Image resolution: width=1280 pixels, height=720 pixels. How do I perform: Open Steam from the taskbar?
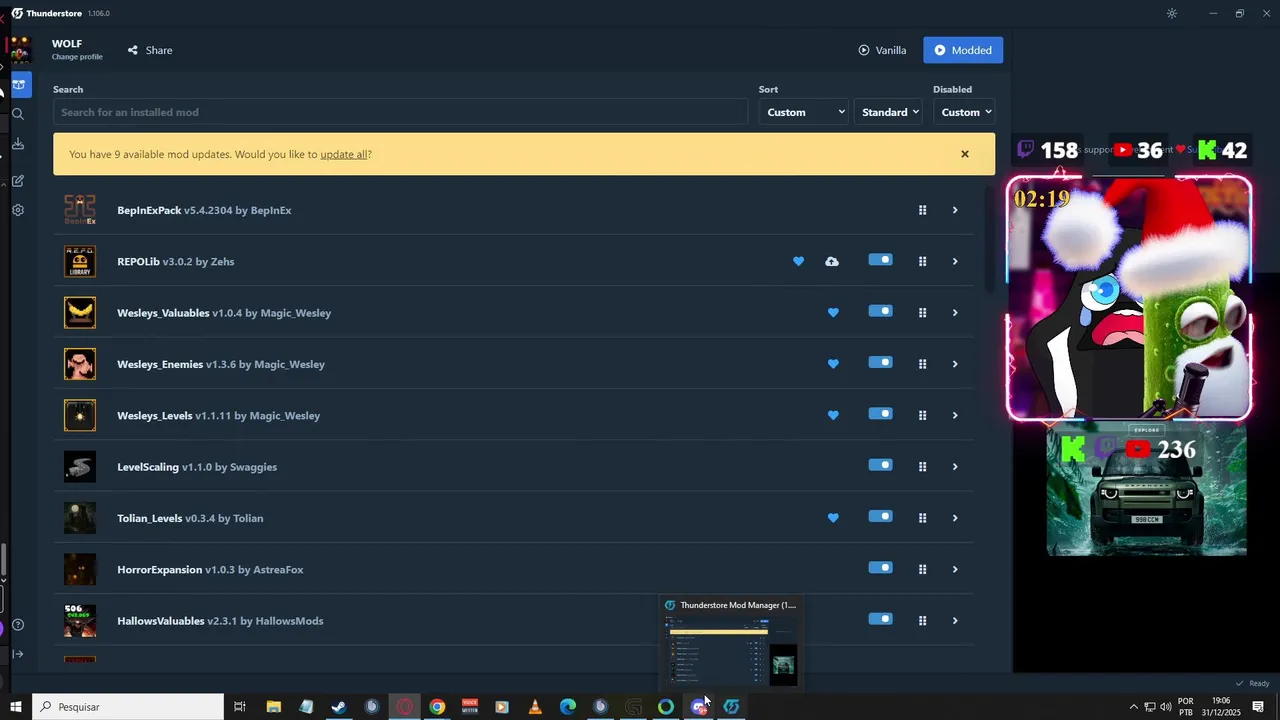[339, 707]
